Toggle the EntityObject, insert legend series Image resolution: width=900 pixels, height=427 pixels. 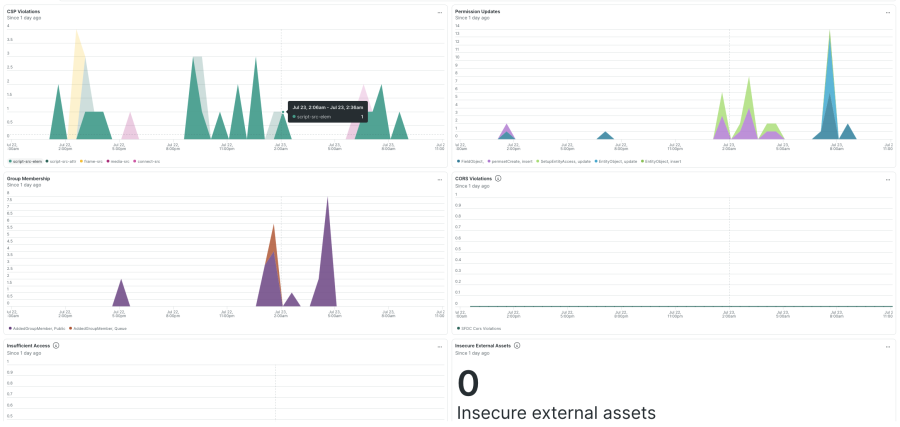661,161
